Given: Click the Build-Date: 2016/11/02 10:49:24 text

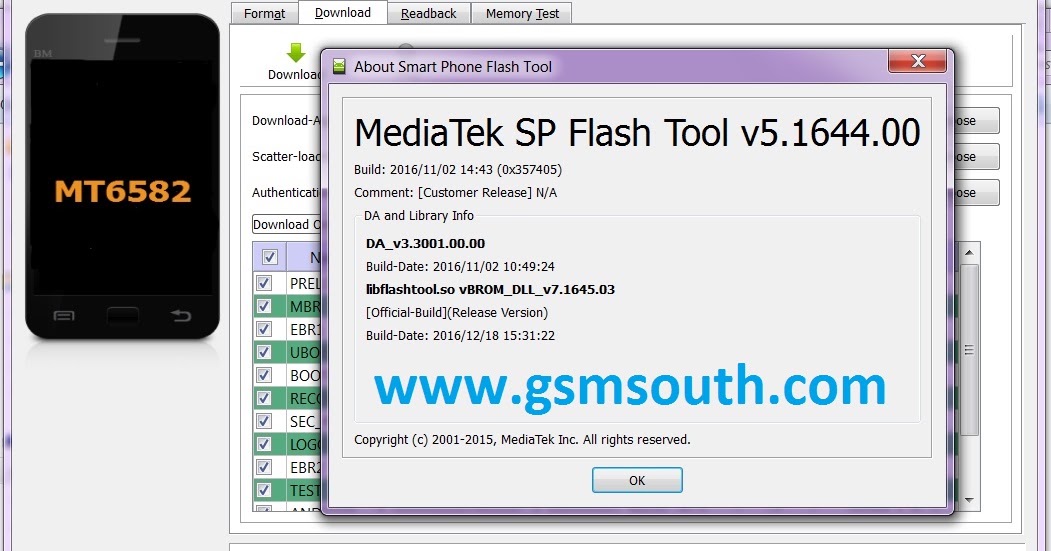Looking at the screenshot, I should coord(460,267).
